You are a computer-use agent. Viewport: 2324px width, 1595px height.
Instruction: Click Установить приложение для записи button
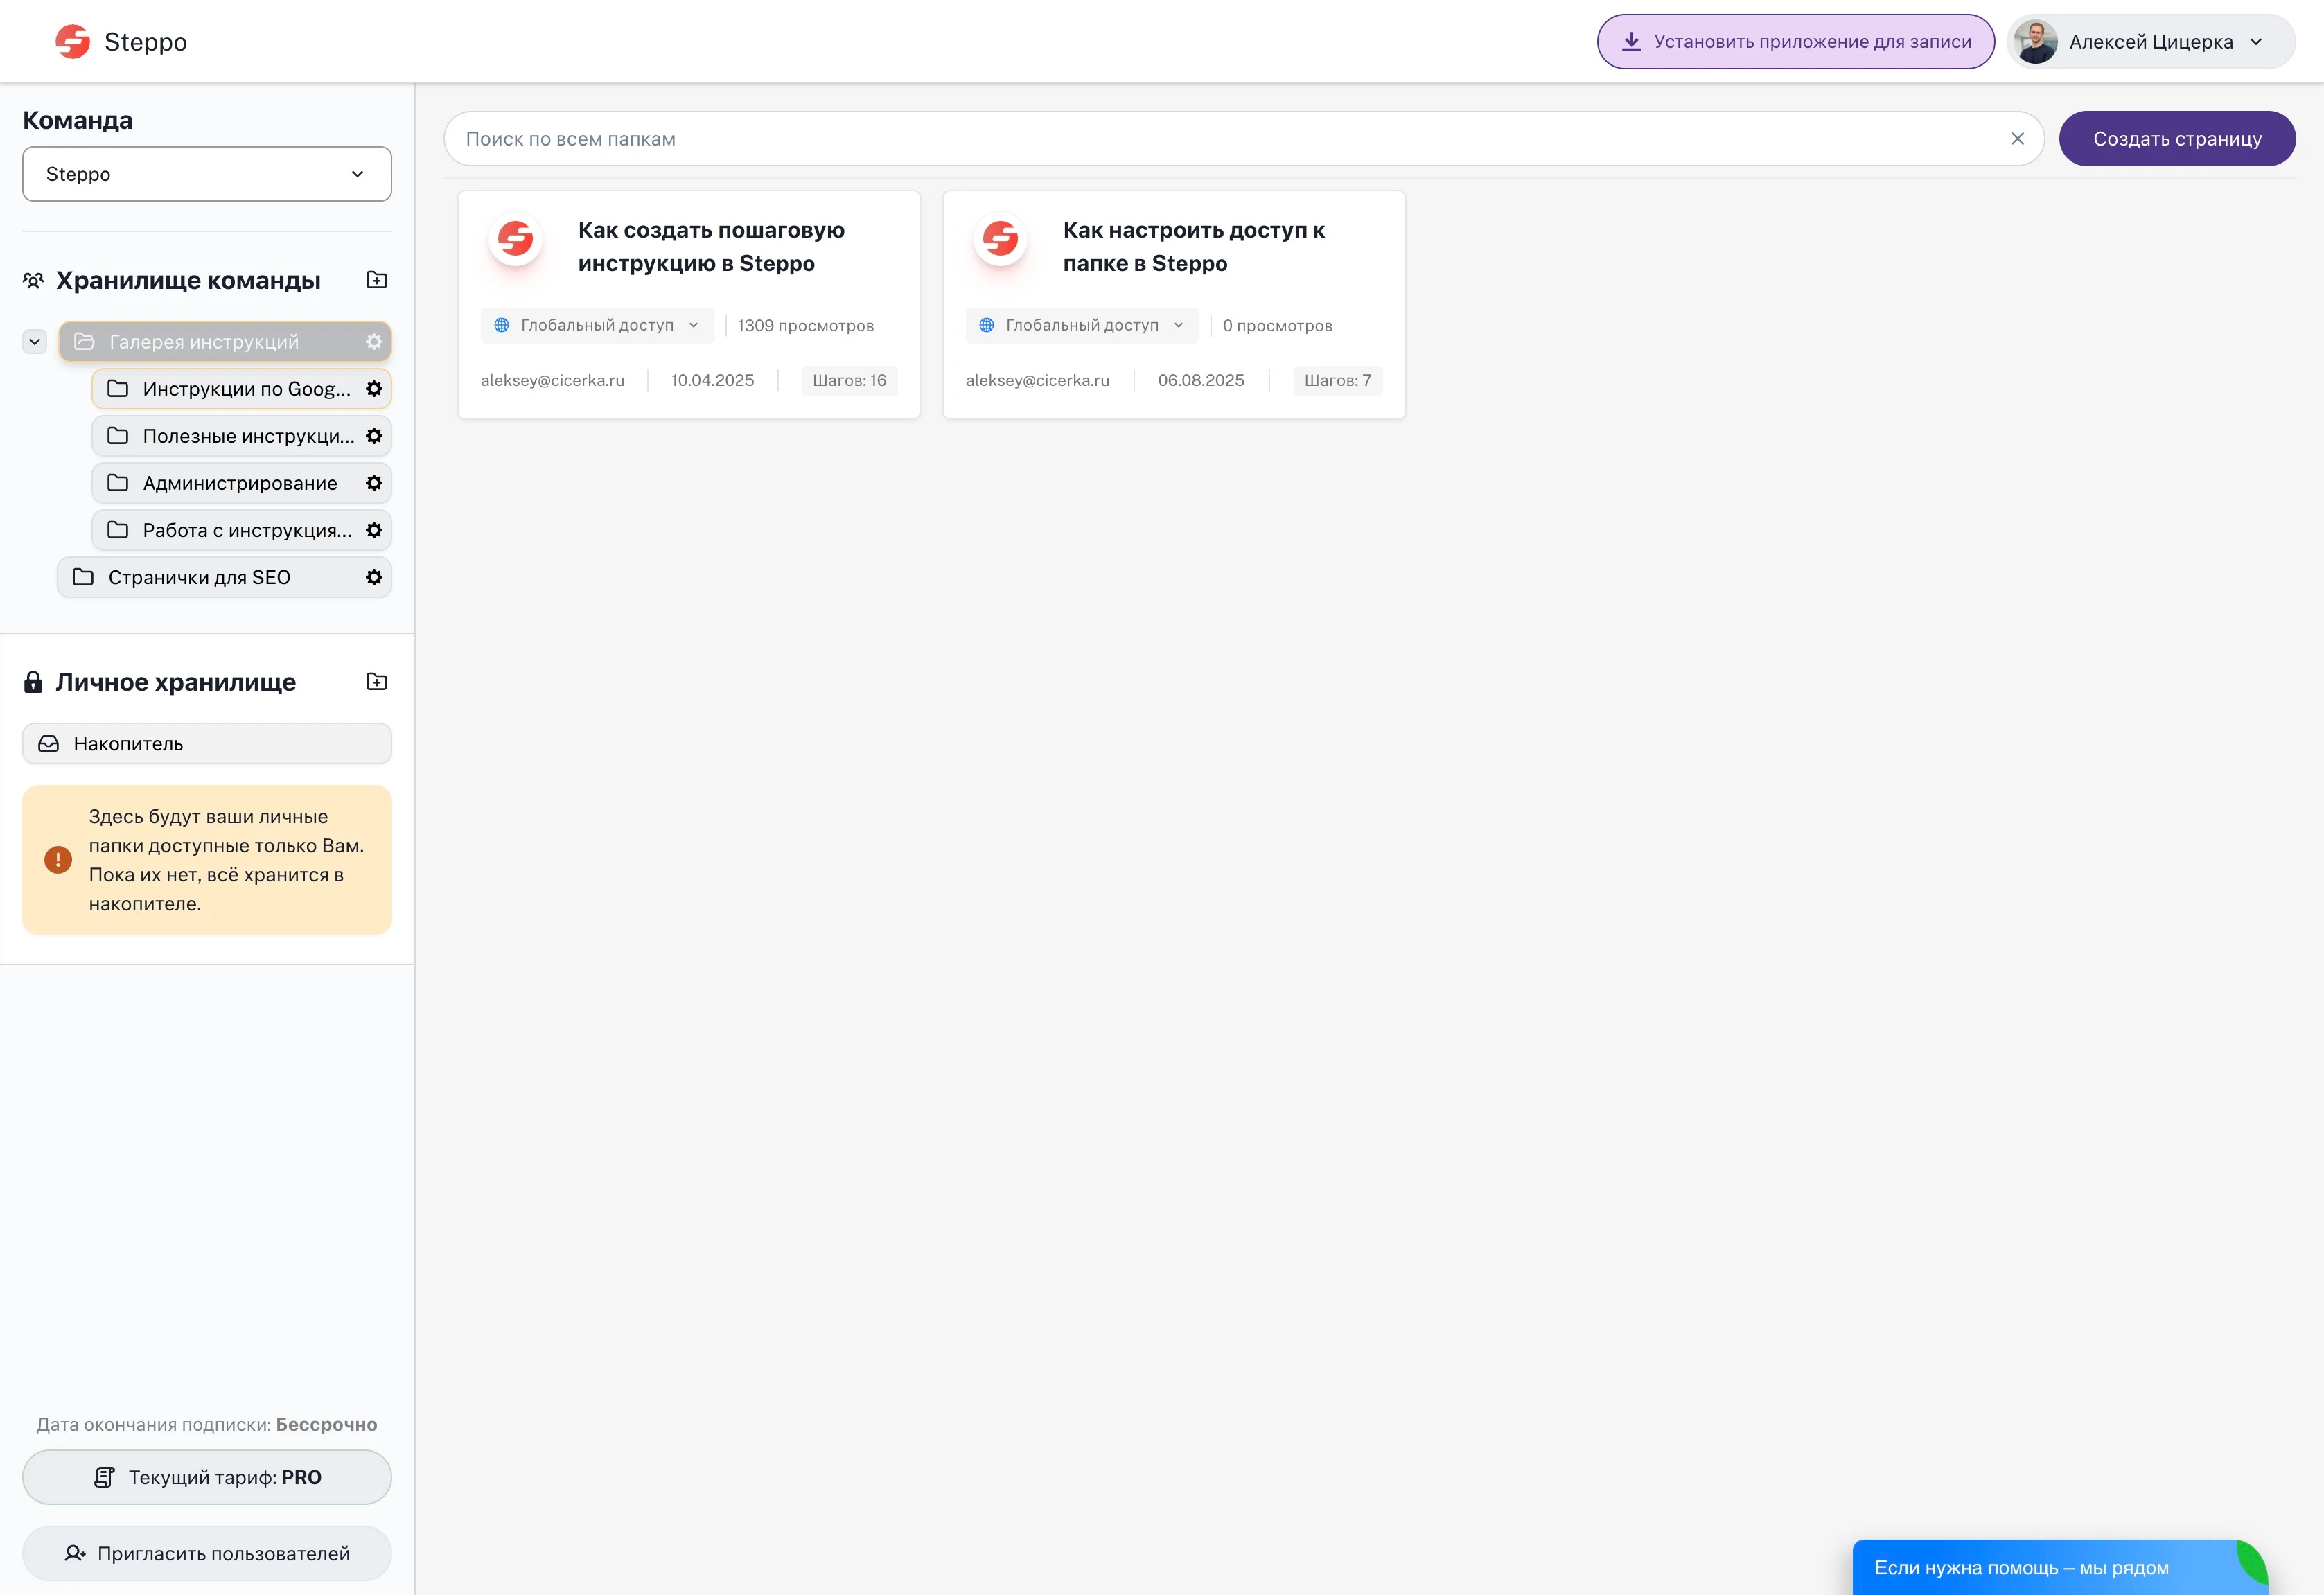click(1795, 42)
